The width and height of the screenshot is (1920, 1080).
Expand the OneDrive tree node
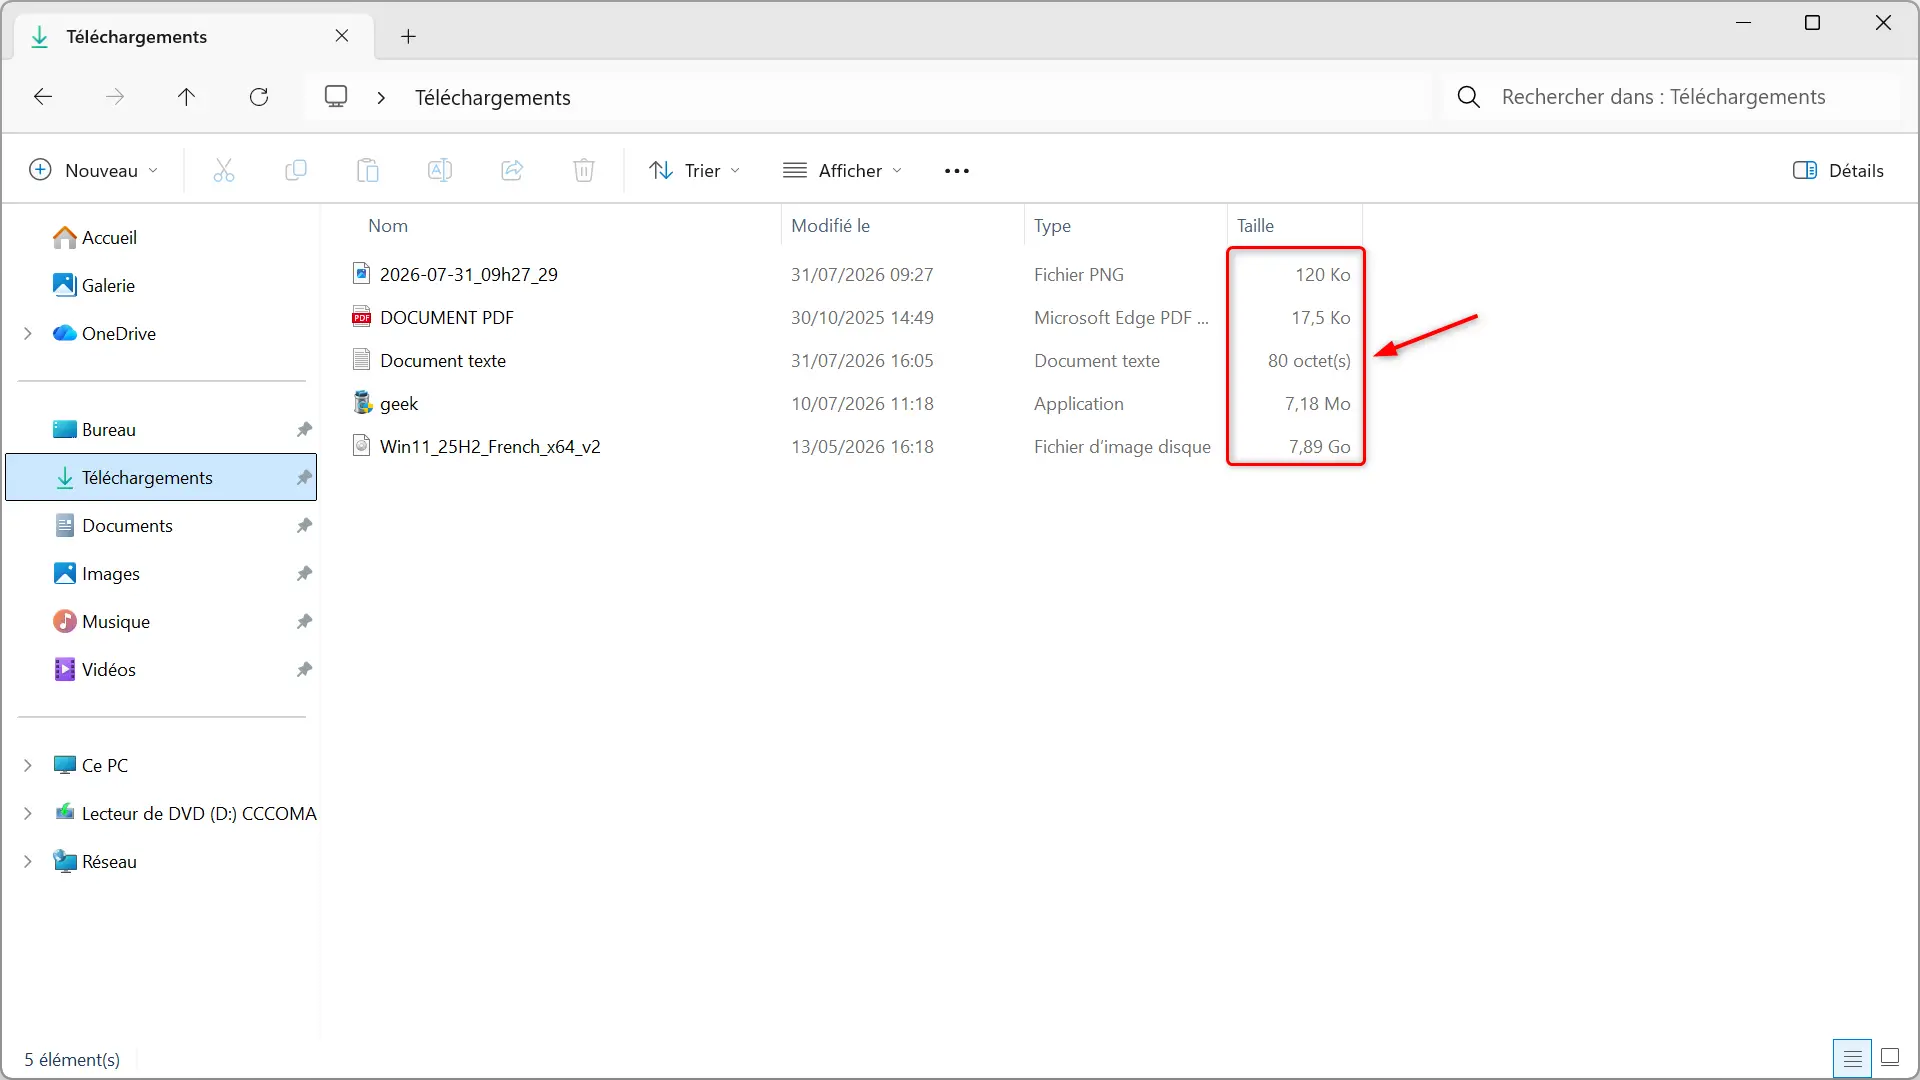click(28, 333)
